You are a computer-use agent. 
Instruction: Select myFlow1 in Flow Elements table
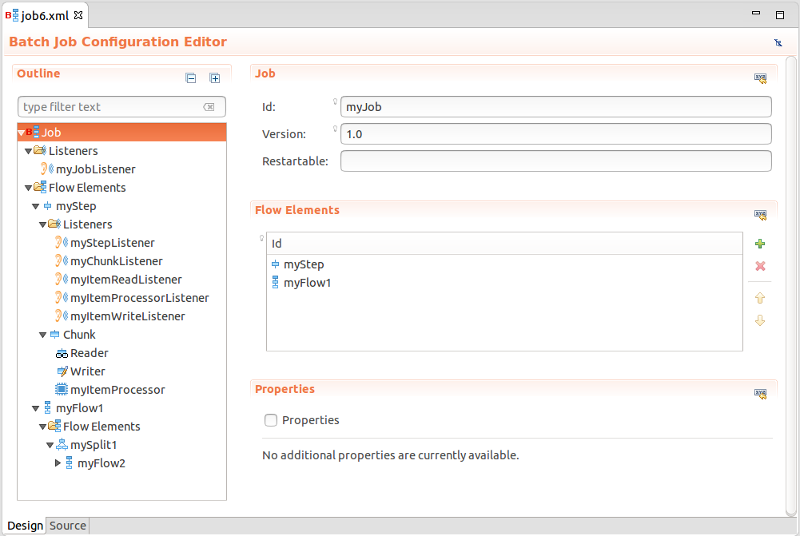(x=307, y=283)
